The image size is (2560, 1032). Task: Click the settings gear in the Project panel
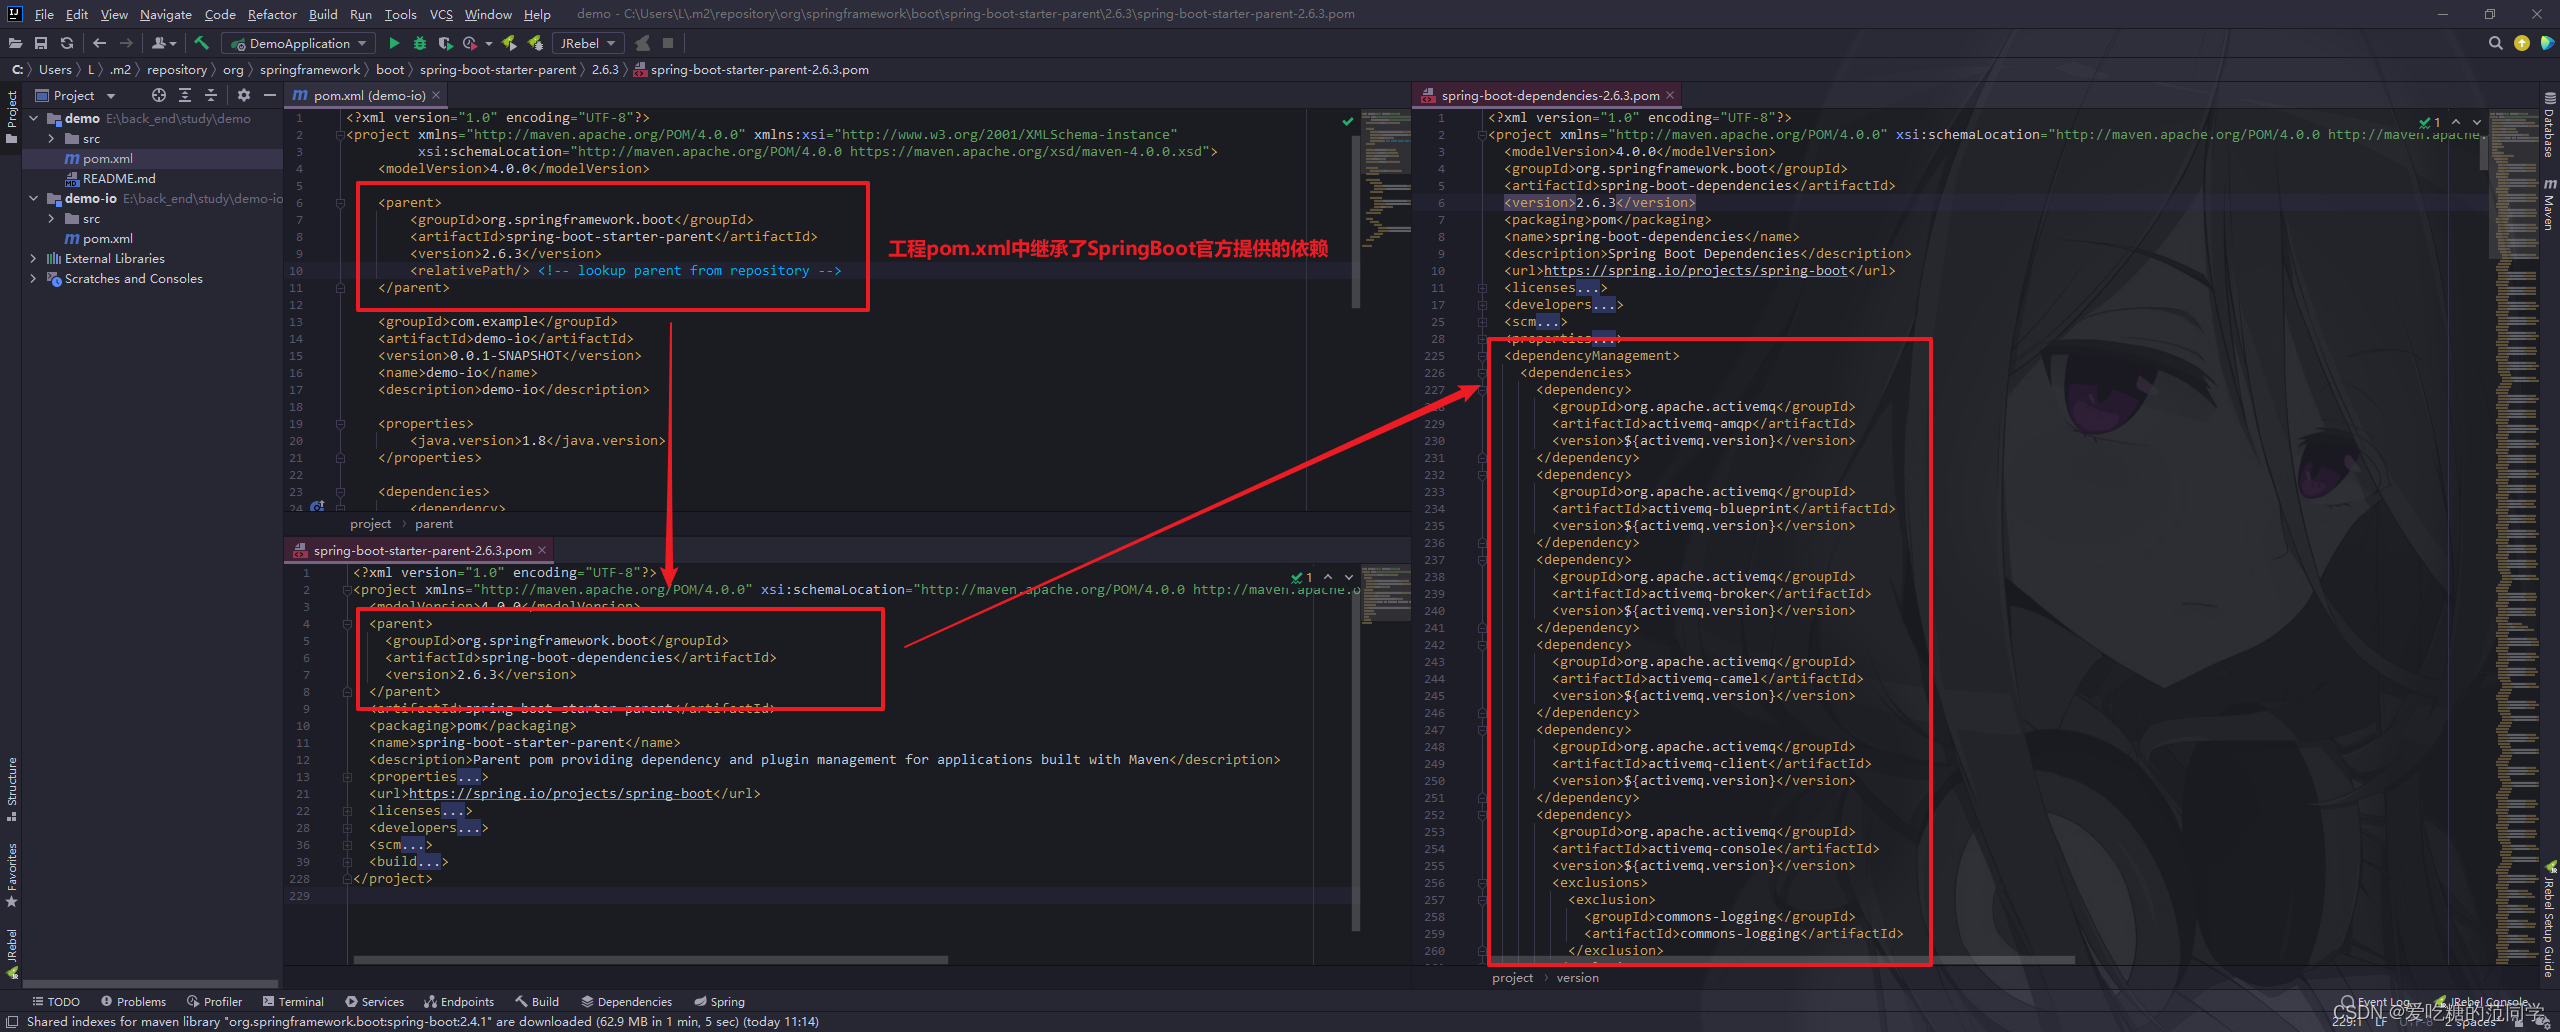tap(244, 95)
